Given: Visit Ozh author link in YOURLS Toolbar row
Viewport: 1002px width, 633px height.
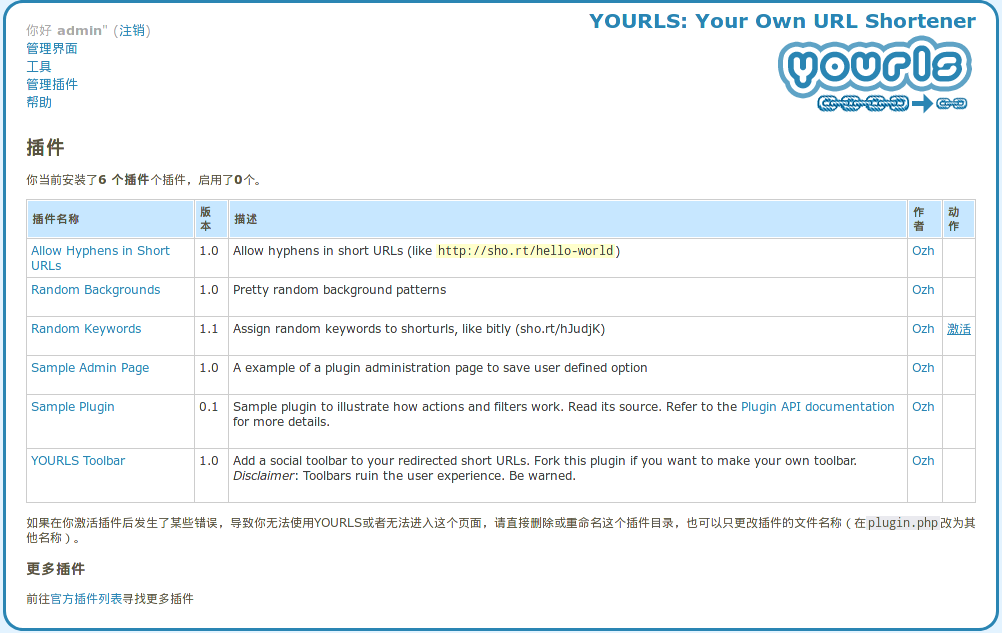Looking at the screenshot, I should (x=922, y=461).
